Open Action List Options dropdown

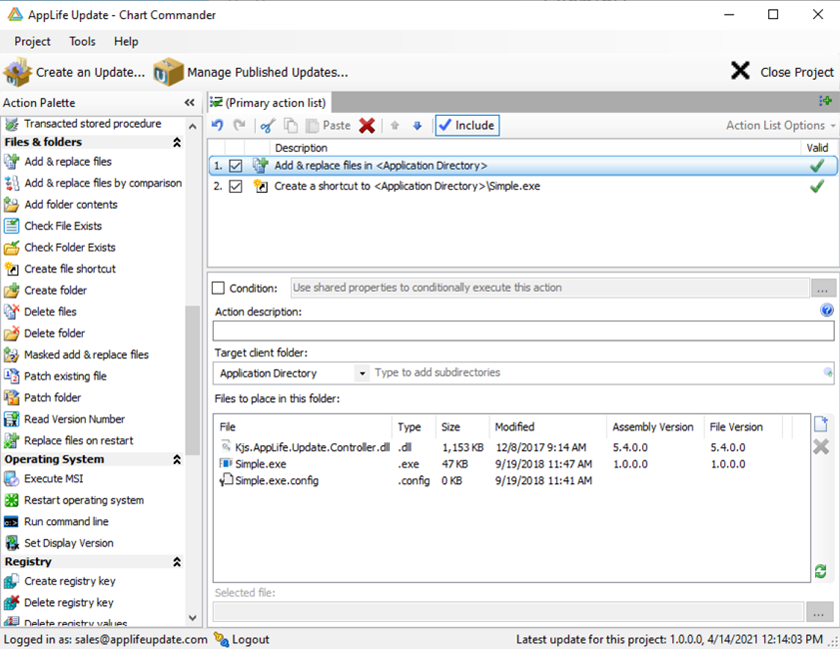[x=781, y=125]
